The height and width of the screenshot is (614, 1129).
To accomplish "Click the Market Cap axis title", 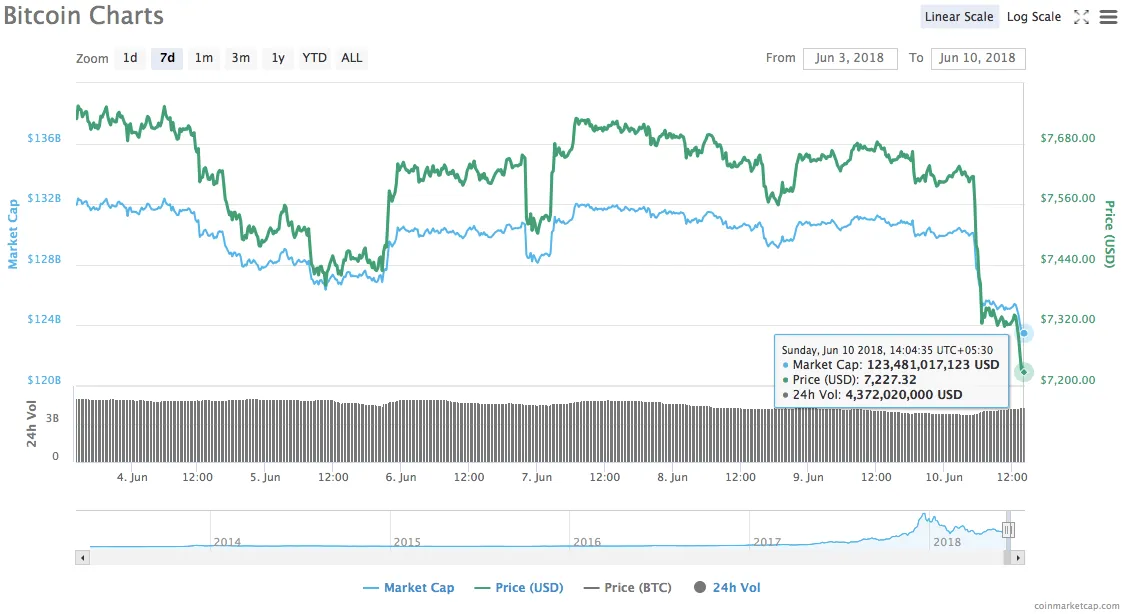I will [12, 235].
